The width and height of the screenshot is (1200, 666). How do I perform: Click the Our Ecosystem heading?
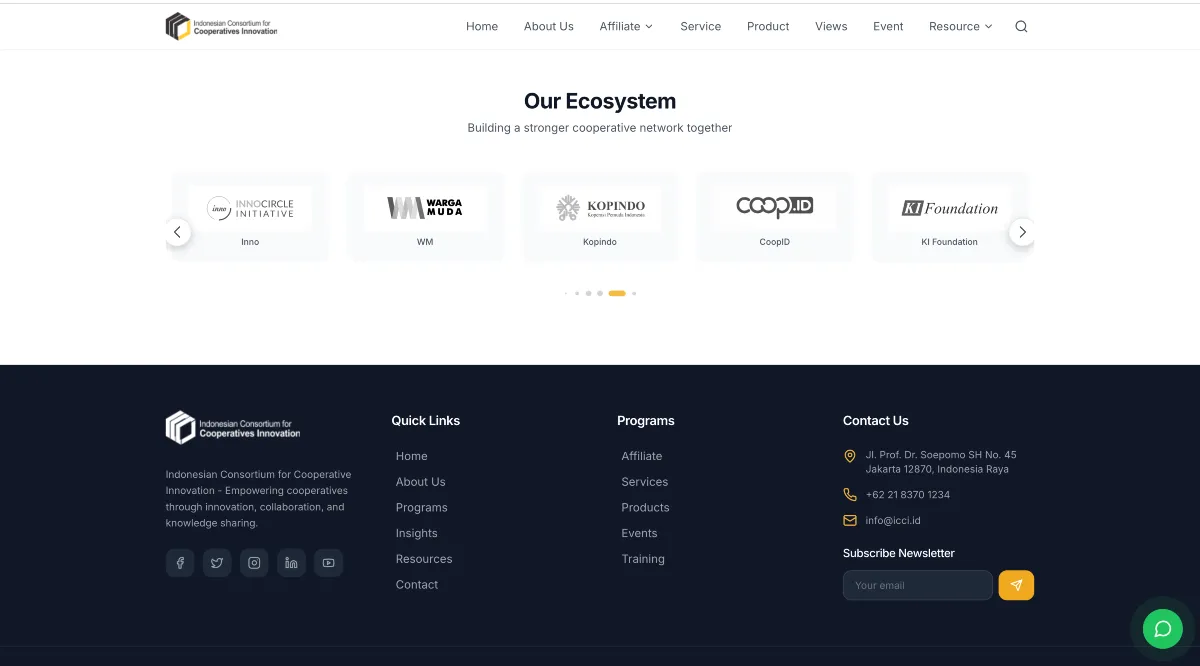pyautogui.click(x=600, y=101)
